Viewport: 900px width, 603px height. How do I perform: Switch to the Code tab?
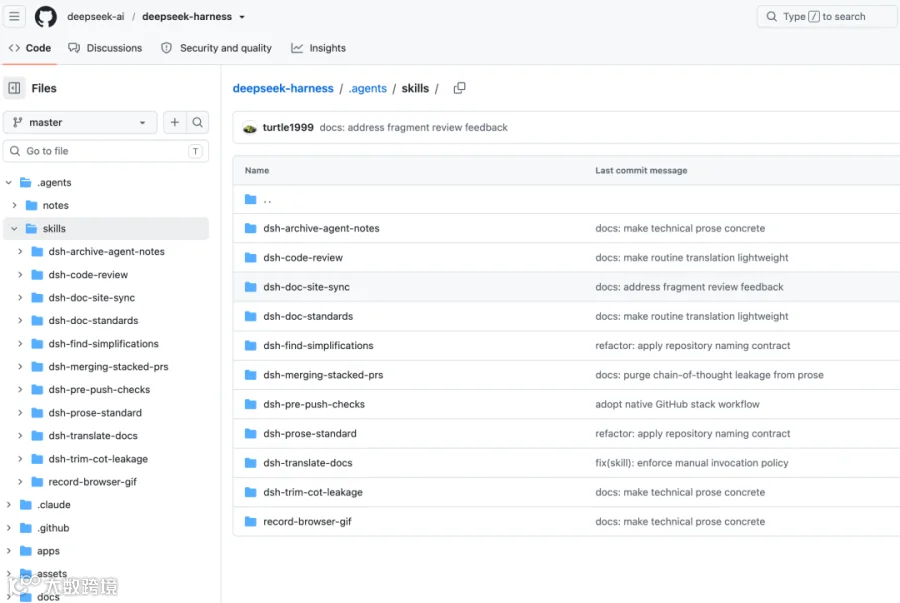click(30, 48)
